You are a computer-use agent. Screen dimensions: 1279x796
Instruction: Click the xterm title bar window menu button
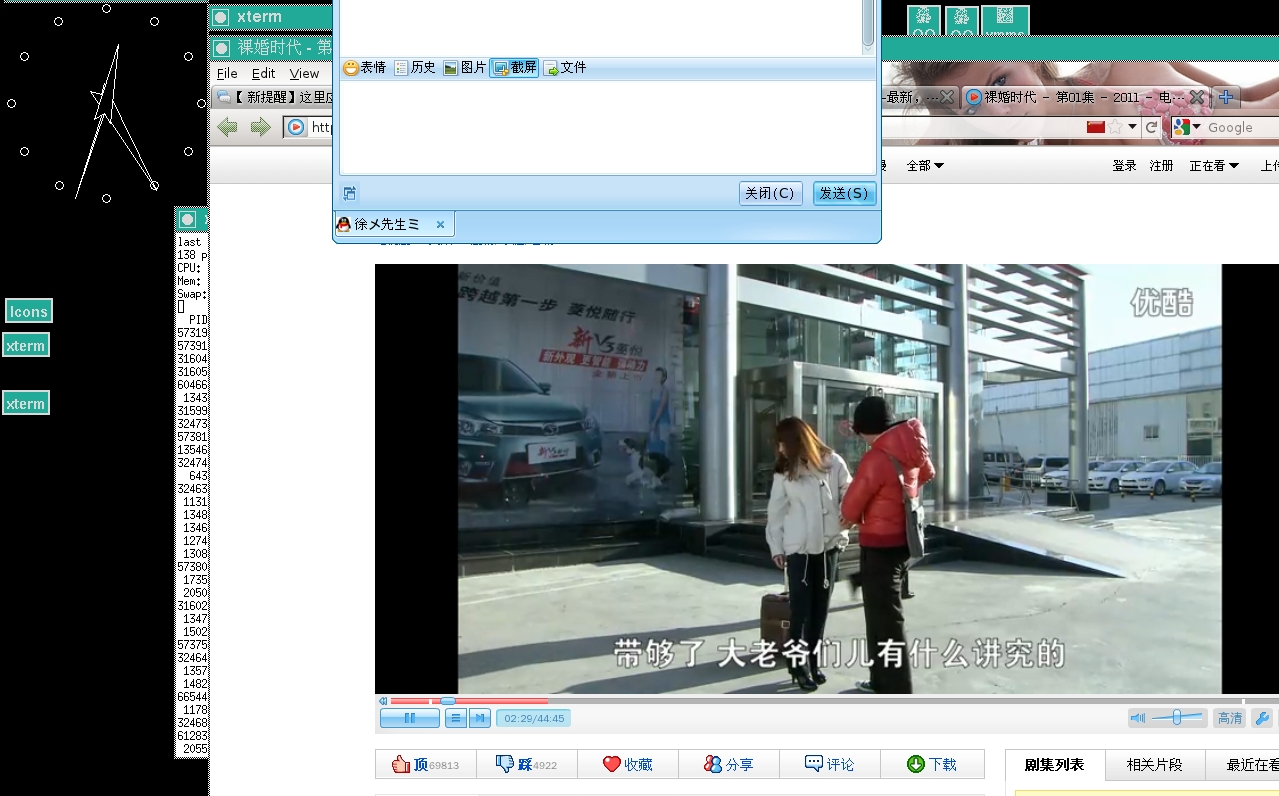tap(220, 17)
